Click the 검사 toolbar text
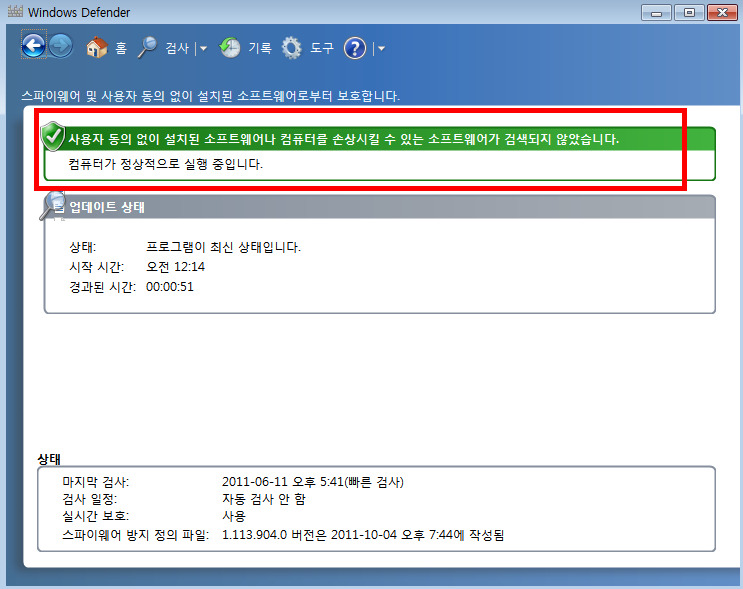The height and width of the screenshot is (589, 743). pyautogui.click(x=177, y=47)
